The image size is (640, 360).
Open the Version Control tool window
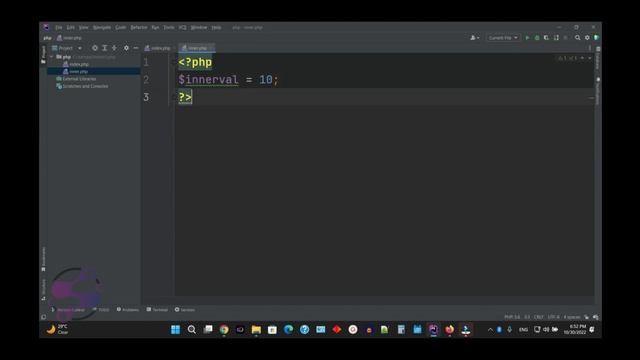(x=68, y=310)
